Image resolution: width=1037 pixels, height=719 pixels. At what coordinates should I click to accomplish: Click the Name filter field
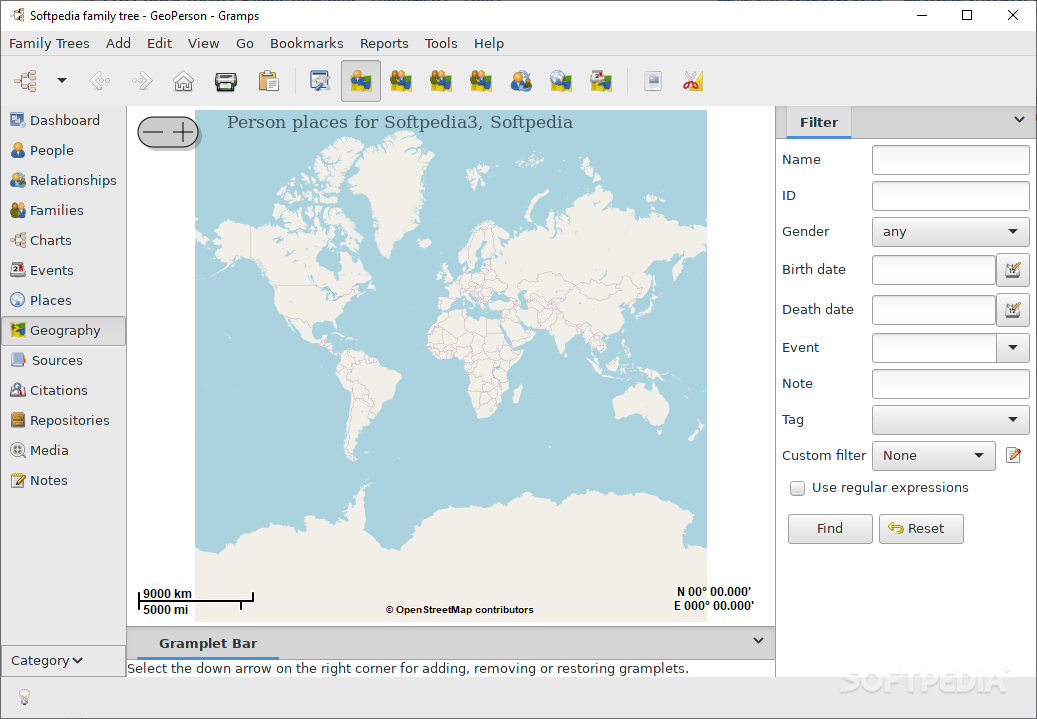click(x=950, y=160)
